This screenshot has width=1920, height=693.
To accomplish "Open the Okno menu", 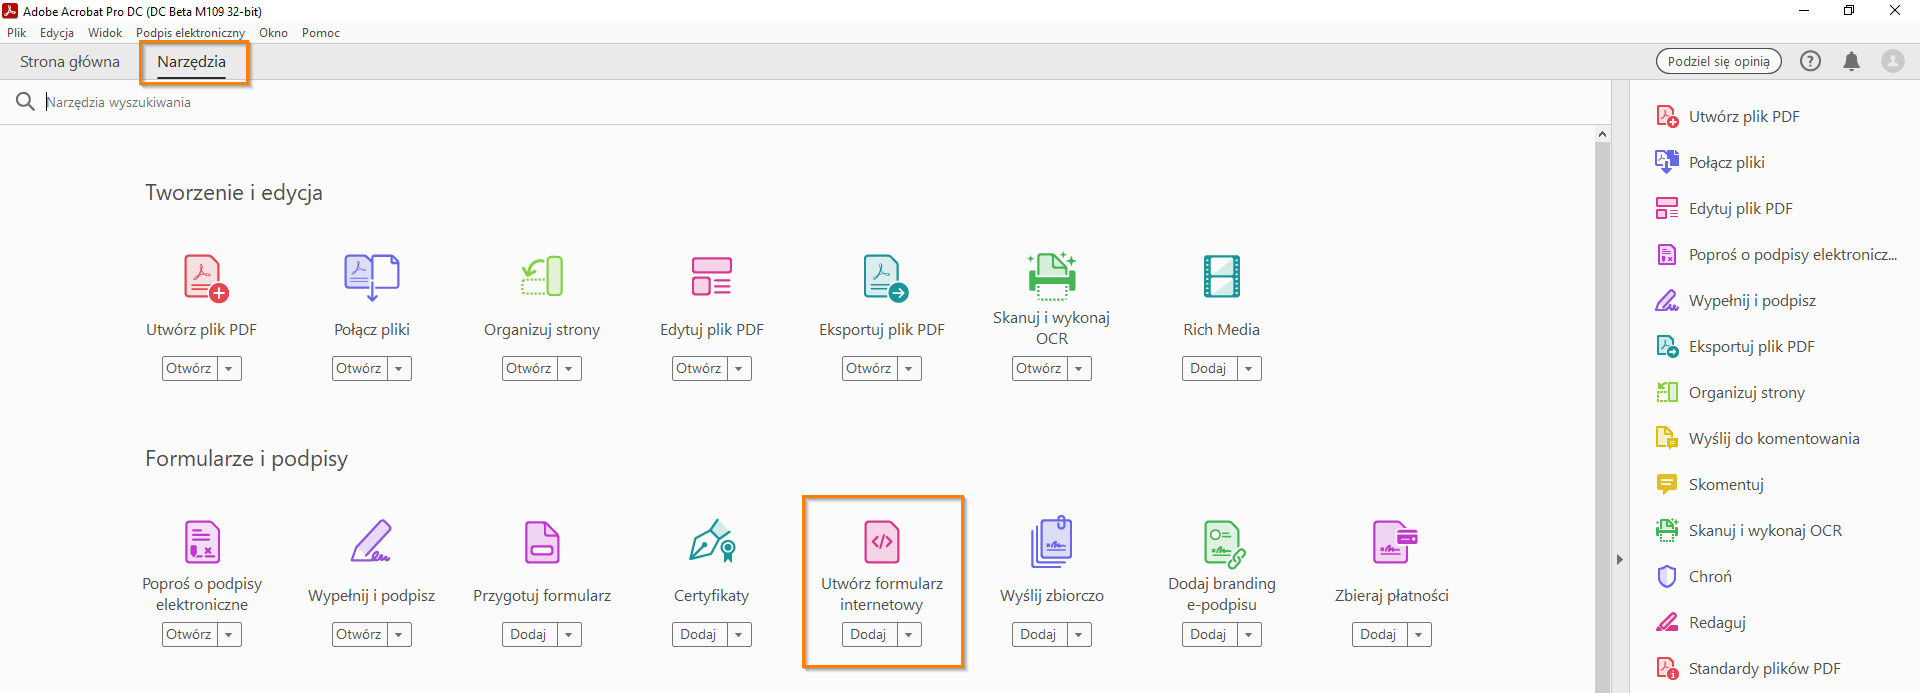I will (273, 33).
